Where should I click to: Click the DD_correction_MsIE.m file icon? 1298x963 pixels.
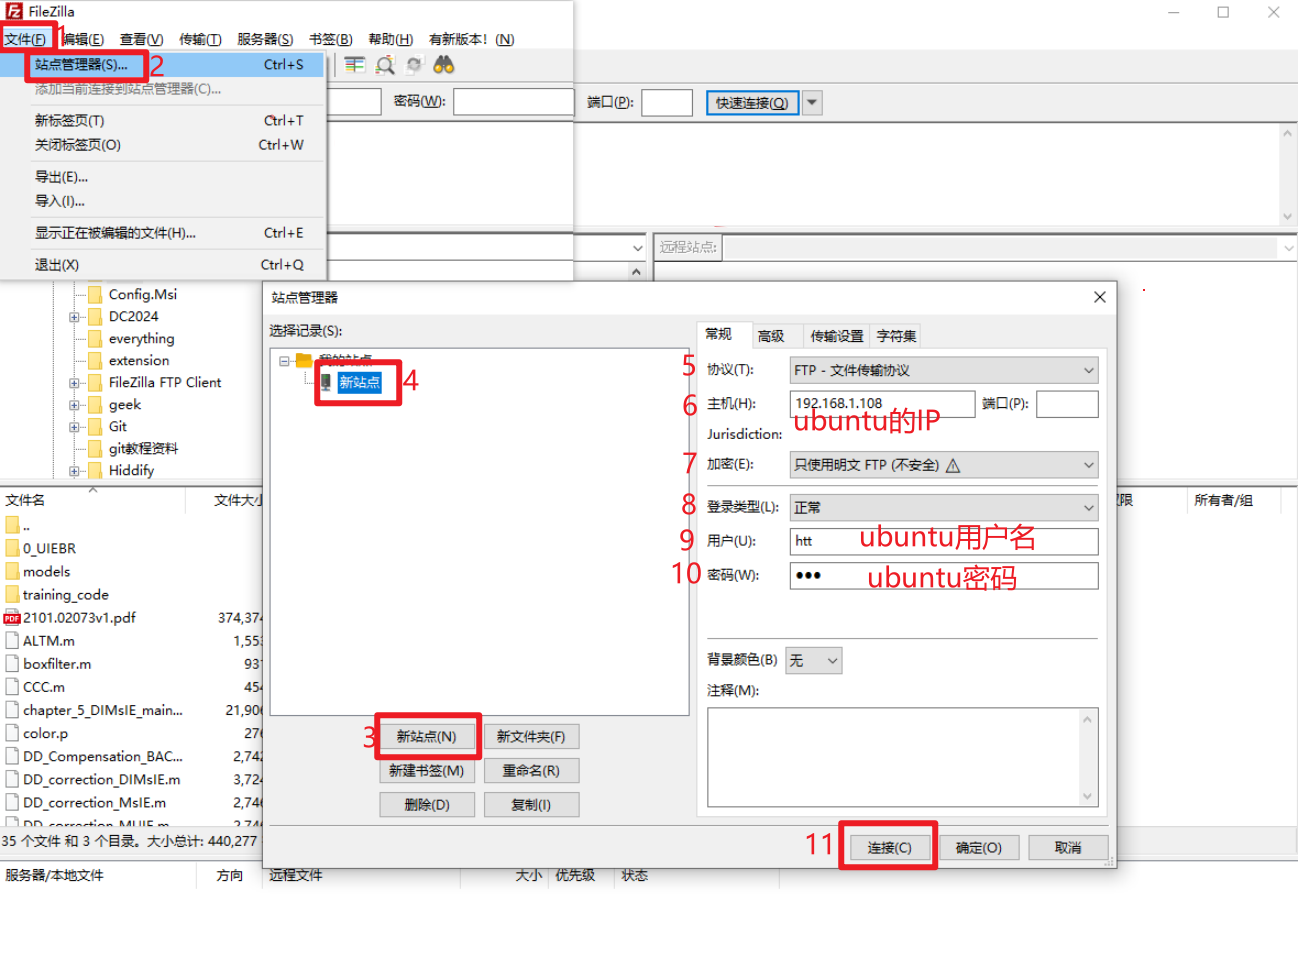click(x=12, y=802)
